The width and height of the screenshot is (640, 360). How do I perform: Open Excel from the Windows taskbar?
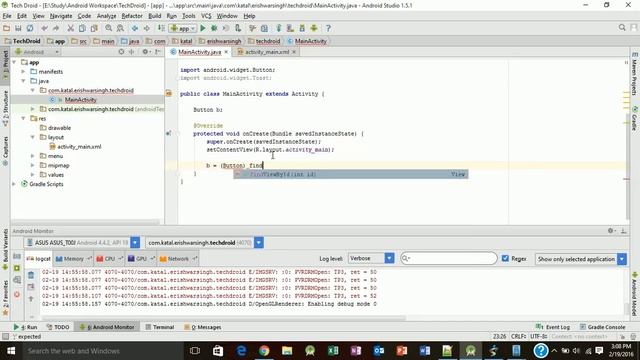(x=333, y=351)
